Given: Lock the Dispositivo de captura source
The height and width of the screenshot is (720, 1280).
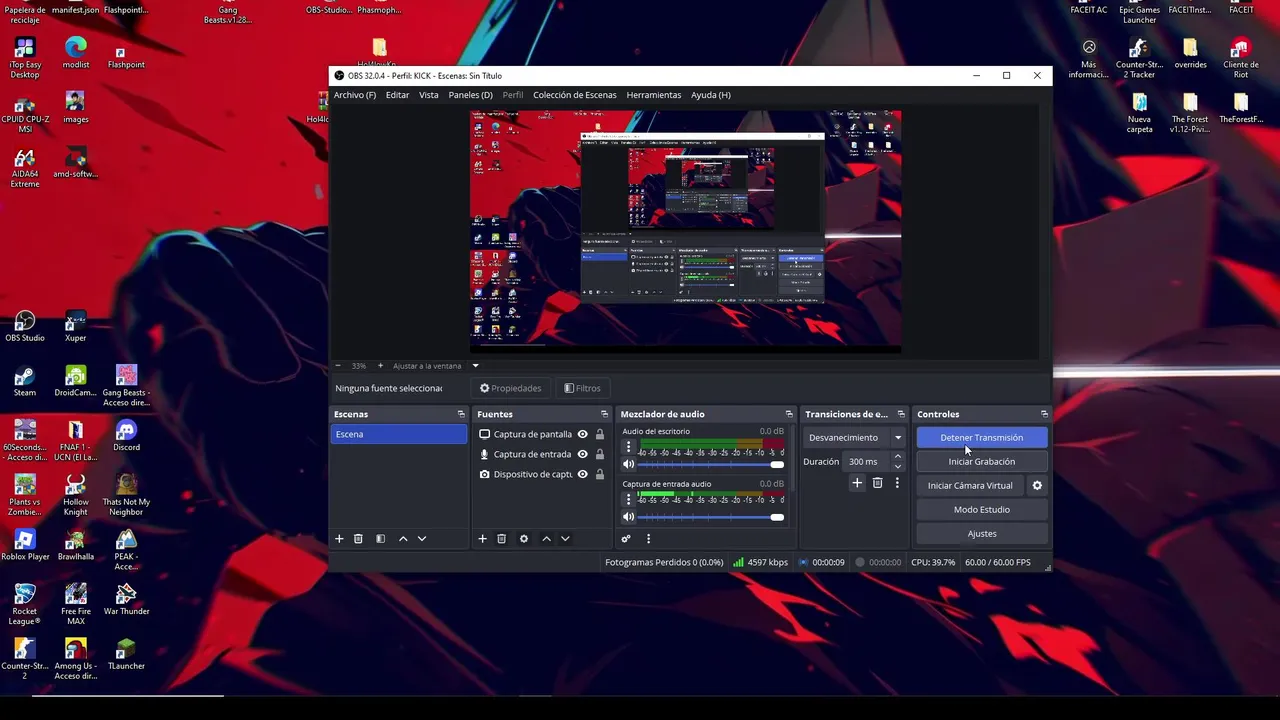Looking at the screenshot, I should coord(600,474).
